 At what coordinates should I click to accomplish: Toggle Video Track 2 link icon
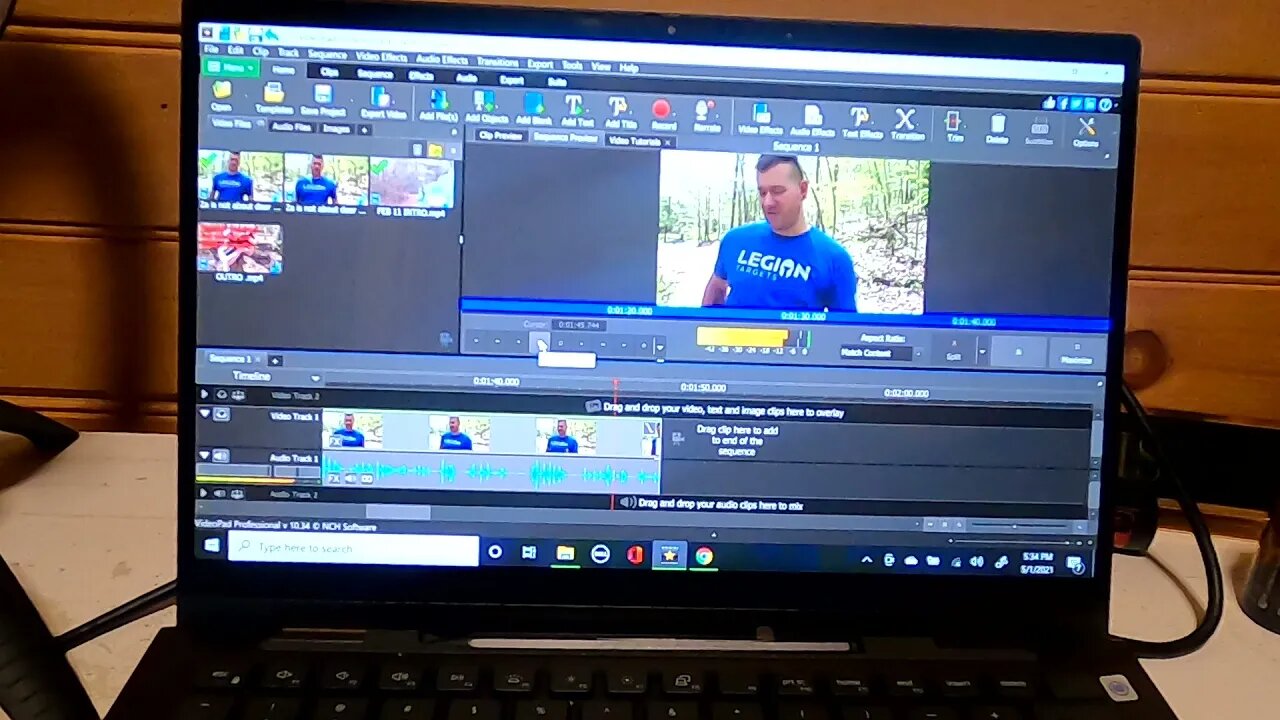pos(237,395)
